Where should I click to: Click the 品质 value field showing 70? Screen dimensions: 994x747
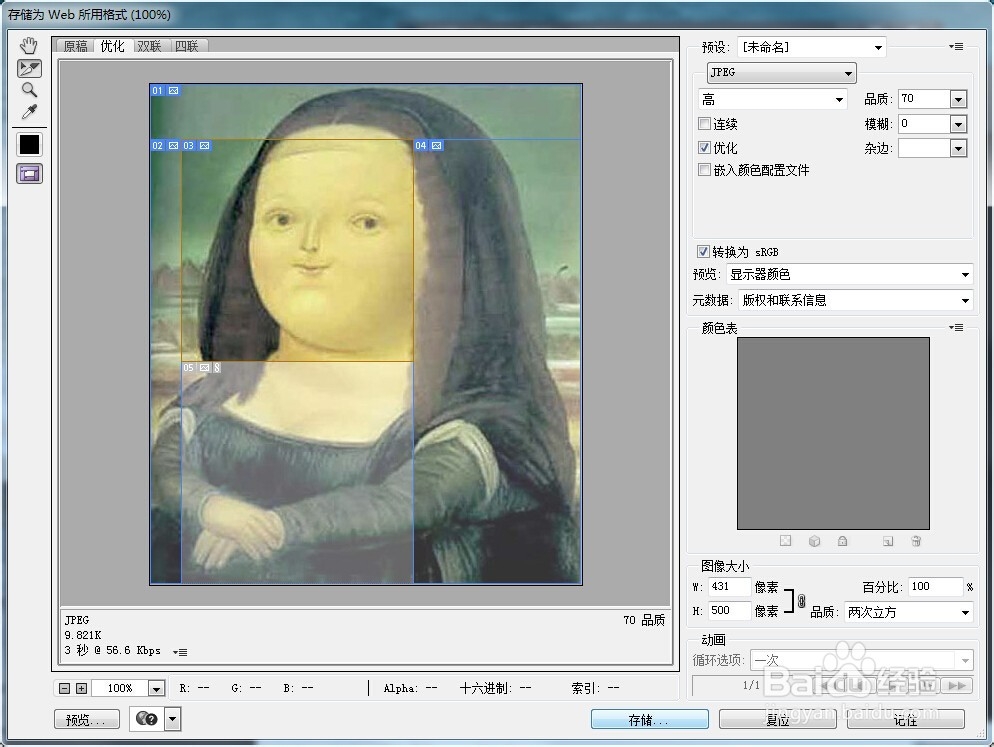click(924, 98)
